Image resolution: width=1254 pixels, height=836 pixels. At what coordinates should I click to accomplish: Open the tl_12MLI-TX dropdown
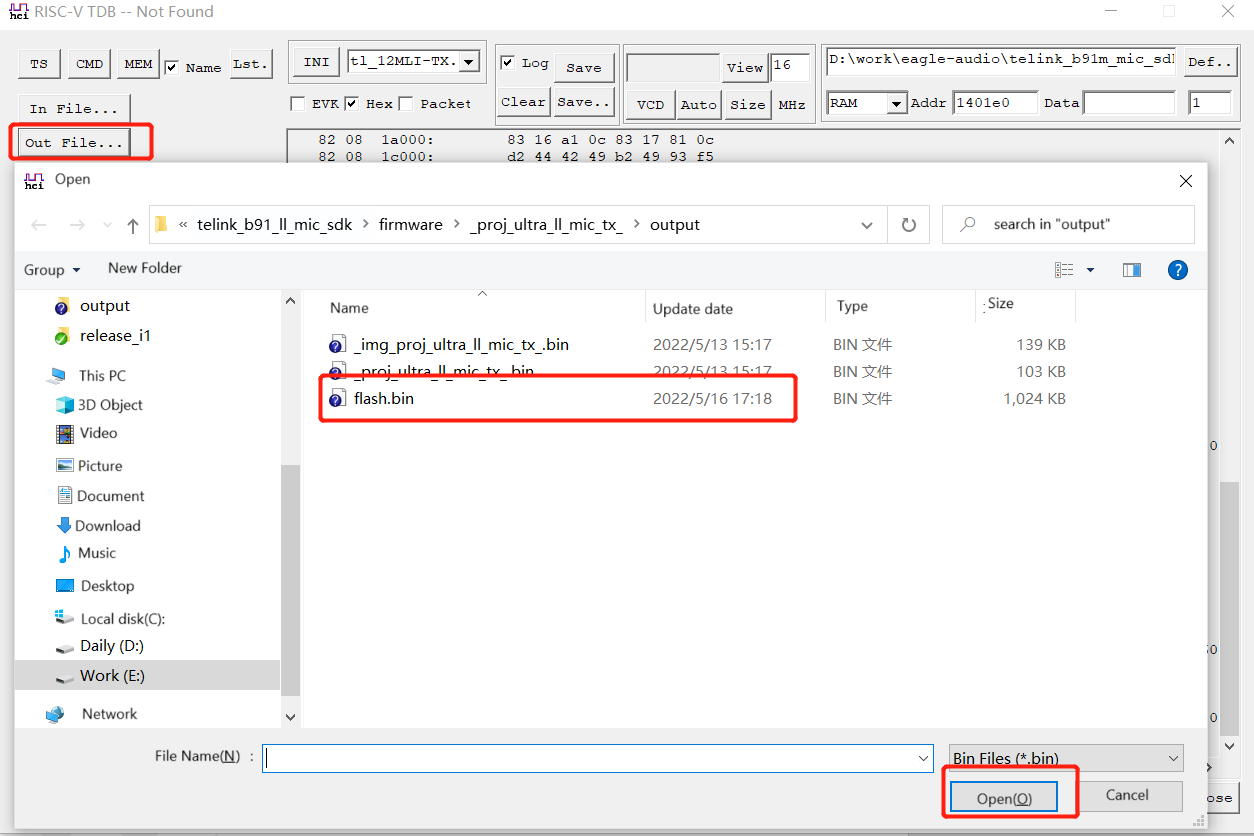(x=467, y=61)
